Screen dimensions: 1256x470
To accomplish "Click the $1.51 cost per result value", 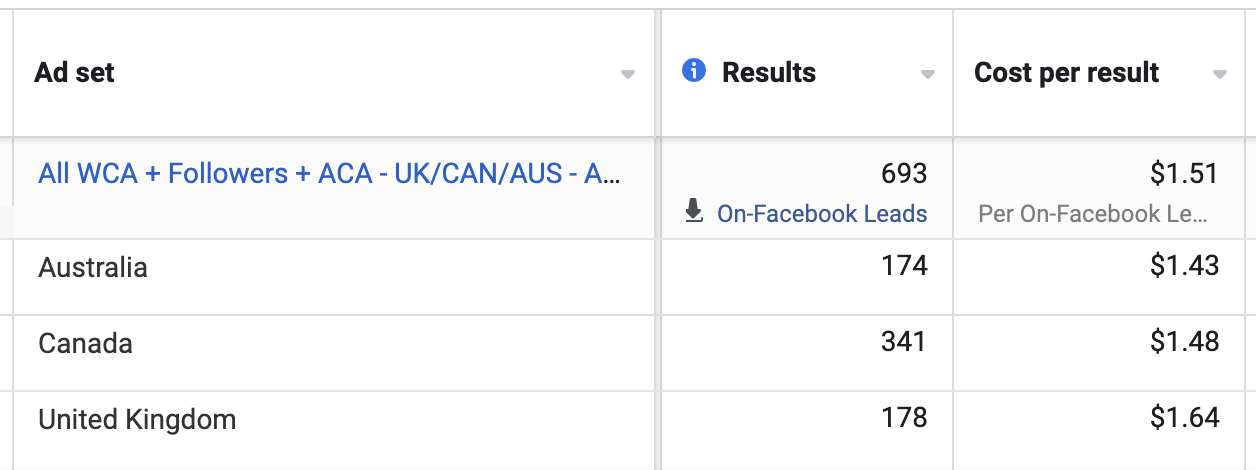I will click(x=1184, y=174).
